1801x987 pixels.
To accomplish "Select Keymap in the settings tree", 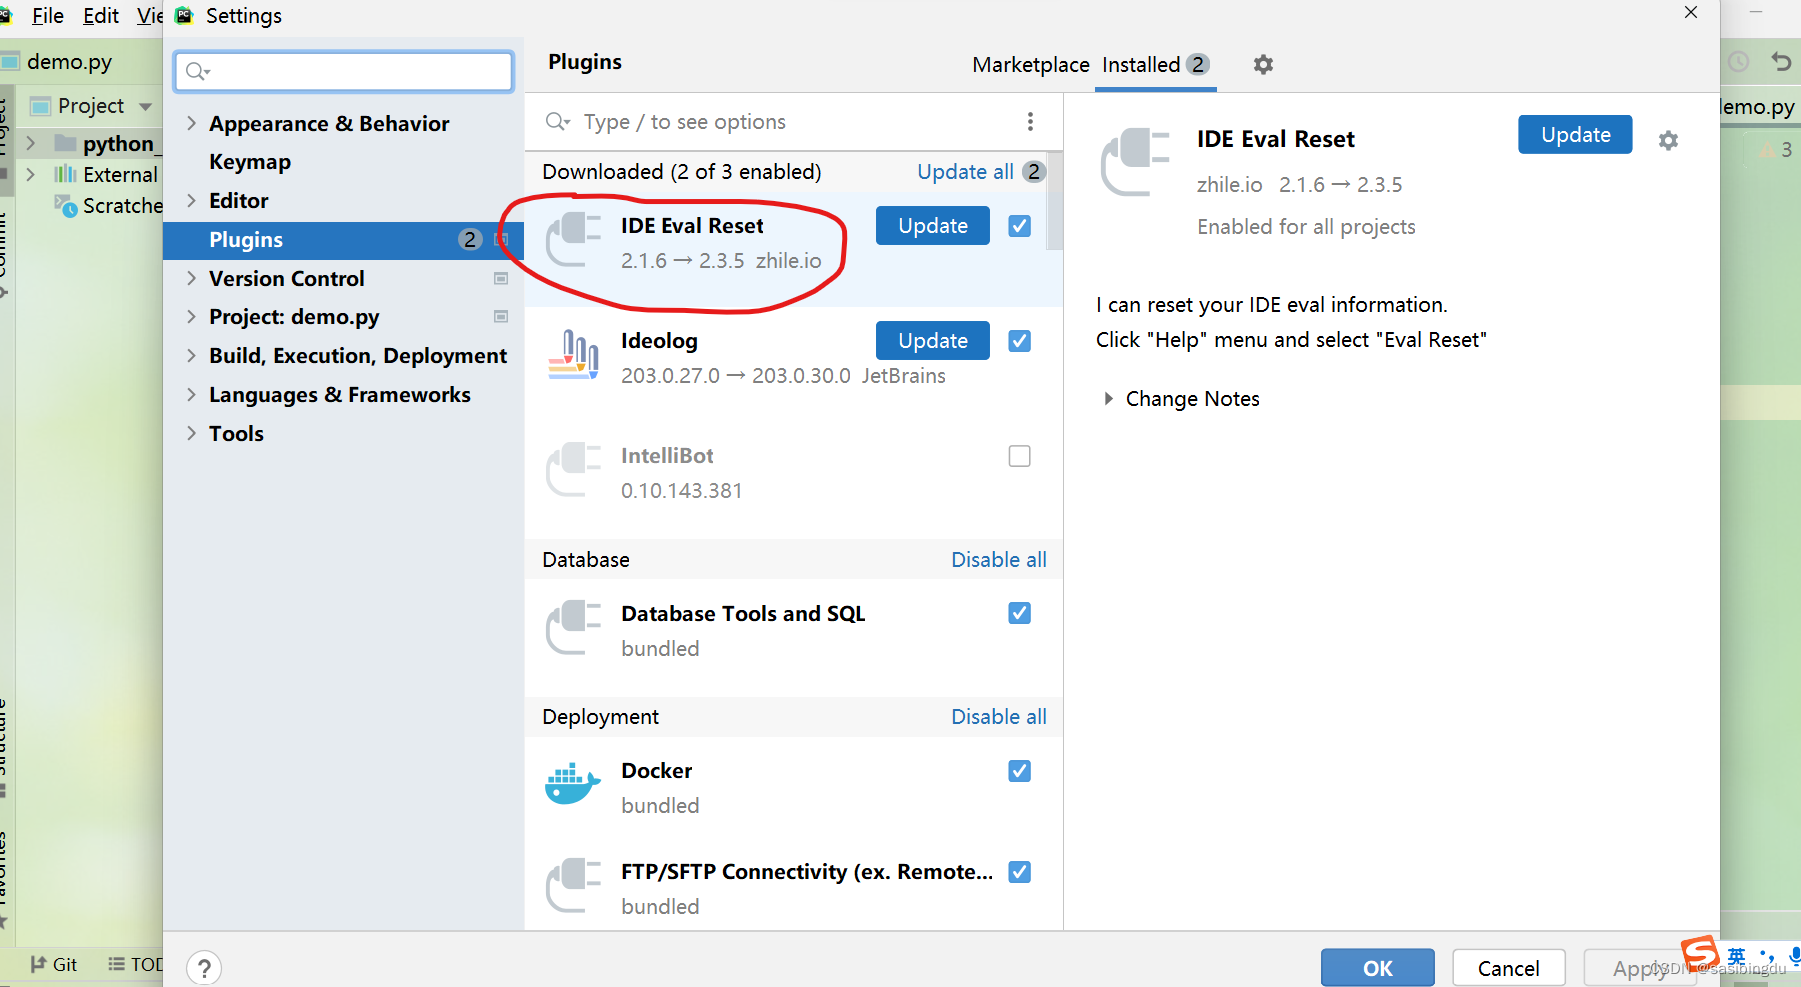I will point(250,162).
